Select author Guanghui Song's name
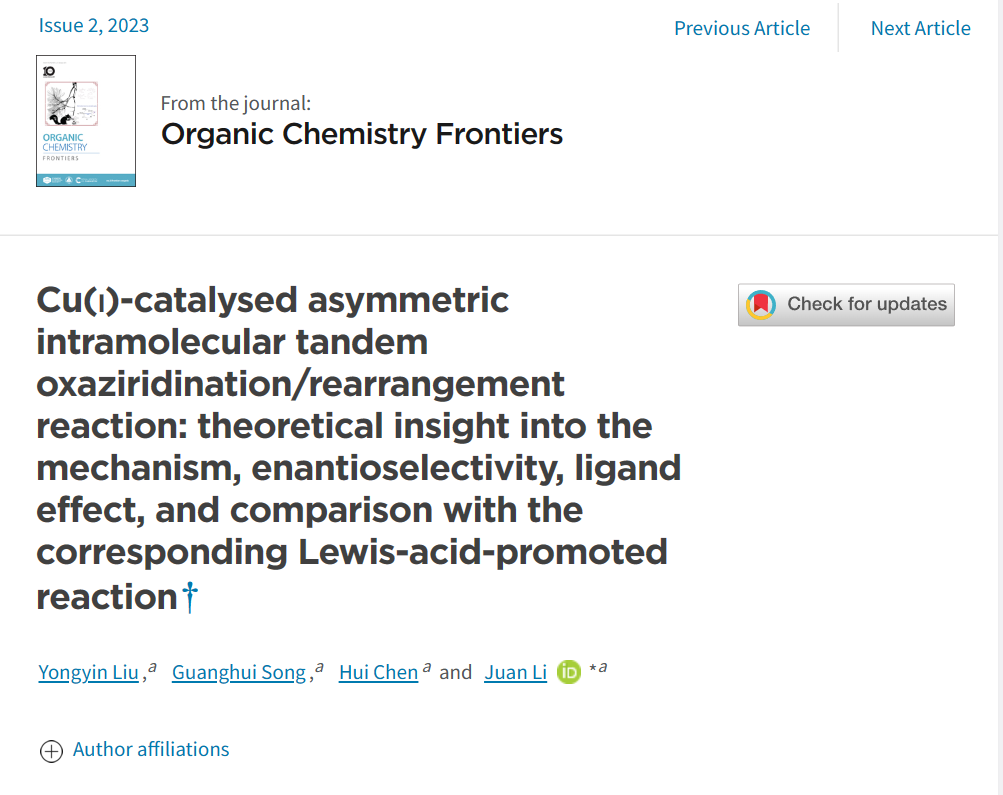This screenshot has width=1003, height=795. click(x=239, y=672)
